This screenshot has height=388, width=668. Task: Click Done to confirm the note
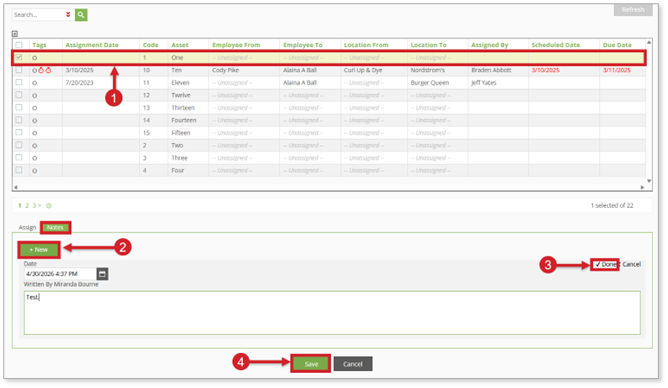point(605,264)
